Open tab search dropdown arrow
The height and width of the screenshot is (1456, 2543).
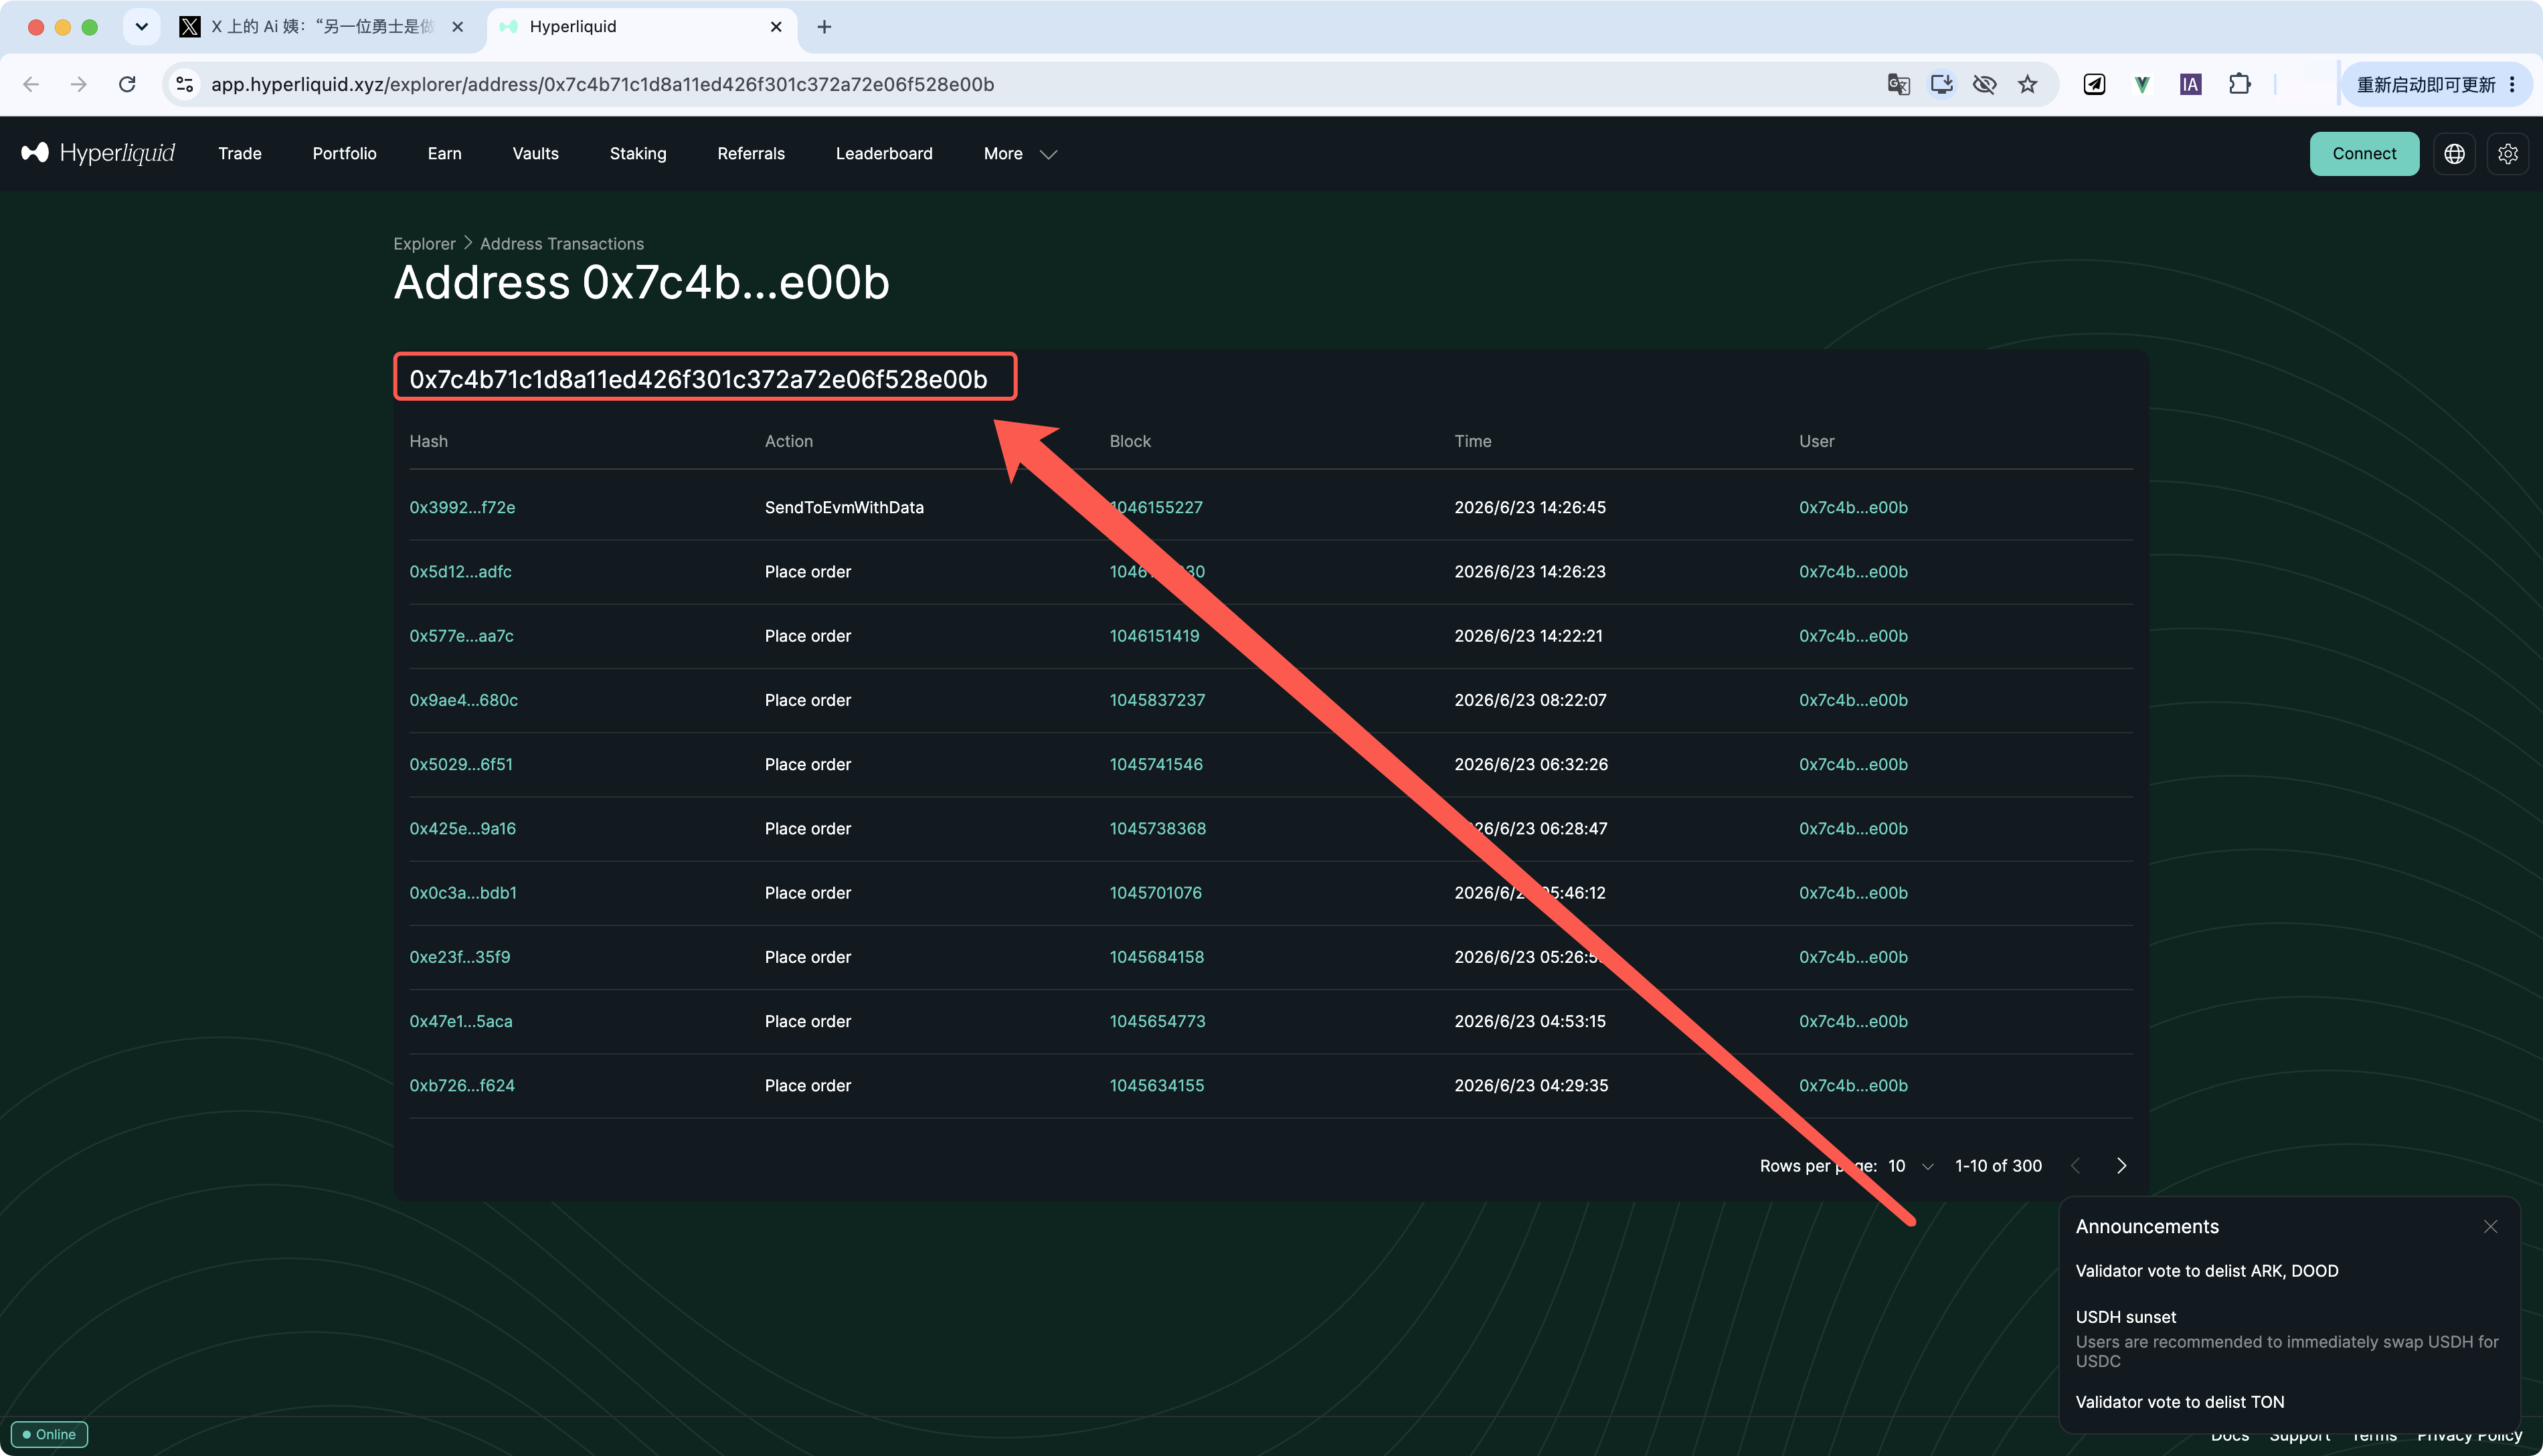[141, 27]
